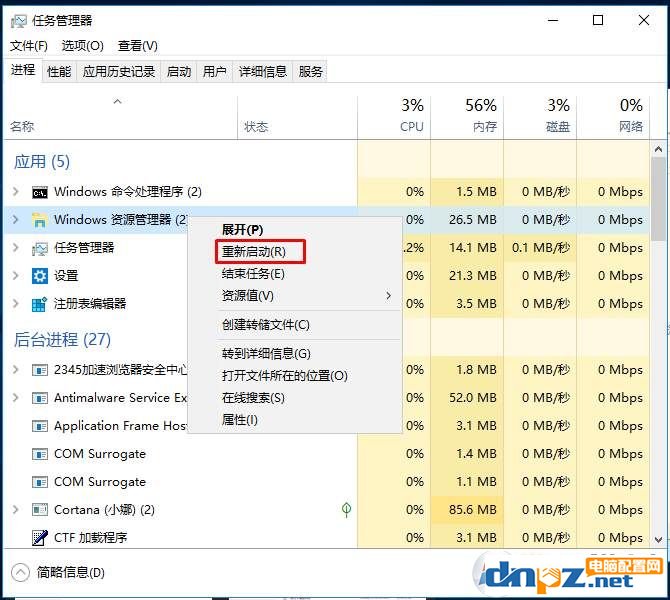Collapse to 简略信息 using the circle arrow icon

tap(20, 573)
